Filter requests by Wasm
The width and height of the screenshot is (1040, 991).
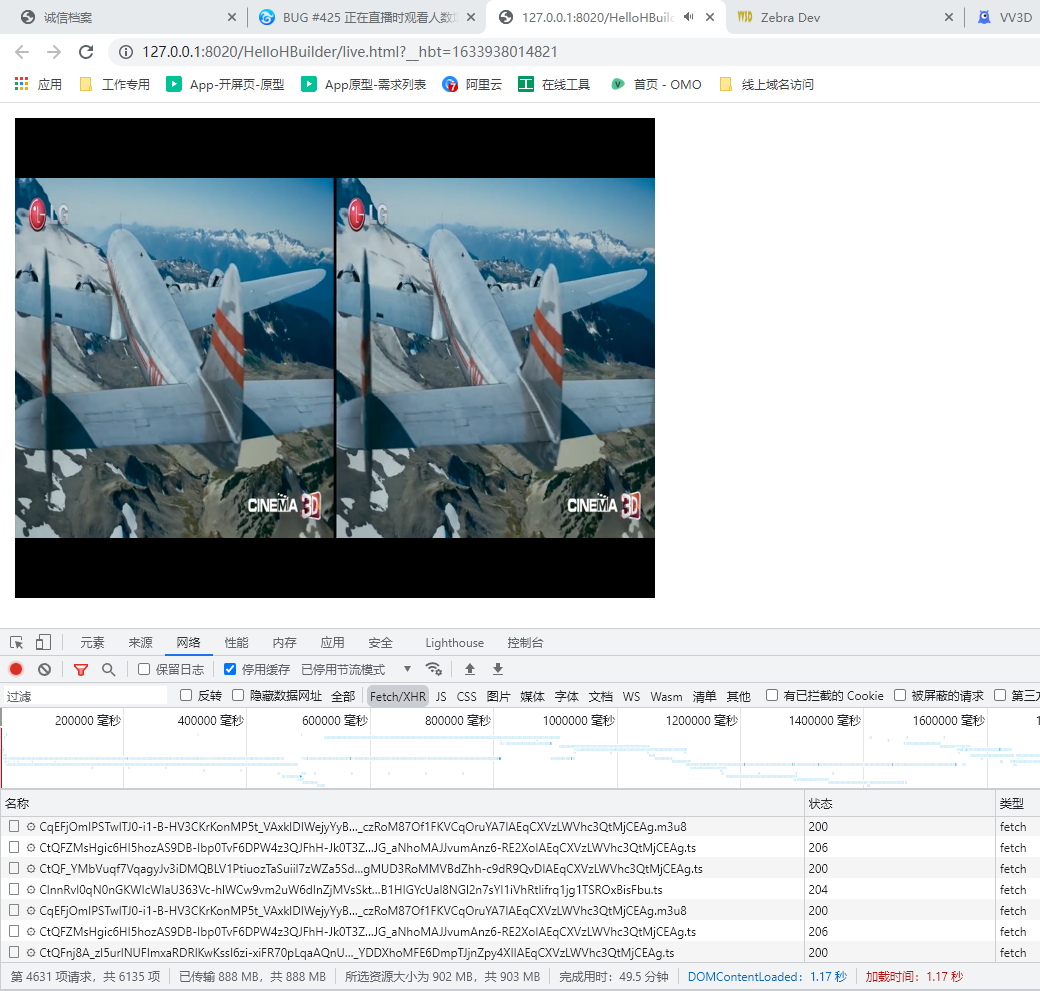[x=667, y=696]
